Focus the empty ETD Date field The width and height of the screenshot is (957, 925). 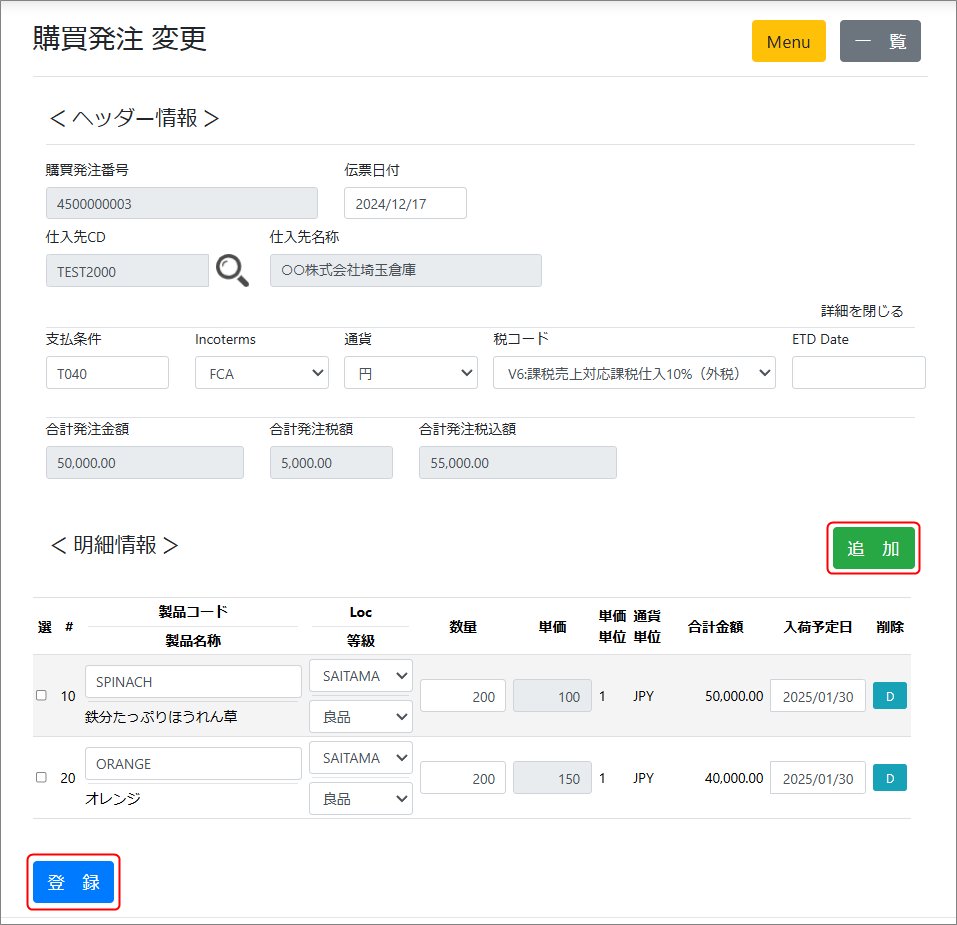[x=858, y=373]
